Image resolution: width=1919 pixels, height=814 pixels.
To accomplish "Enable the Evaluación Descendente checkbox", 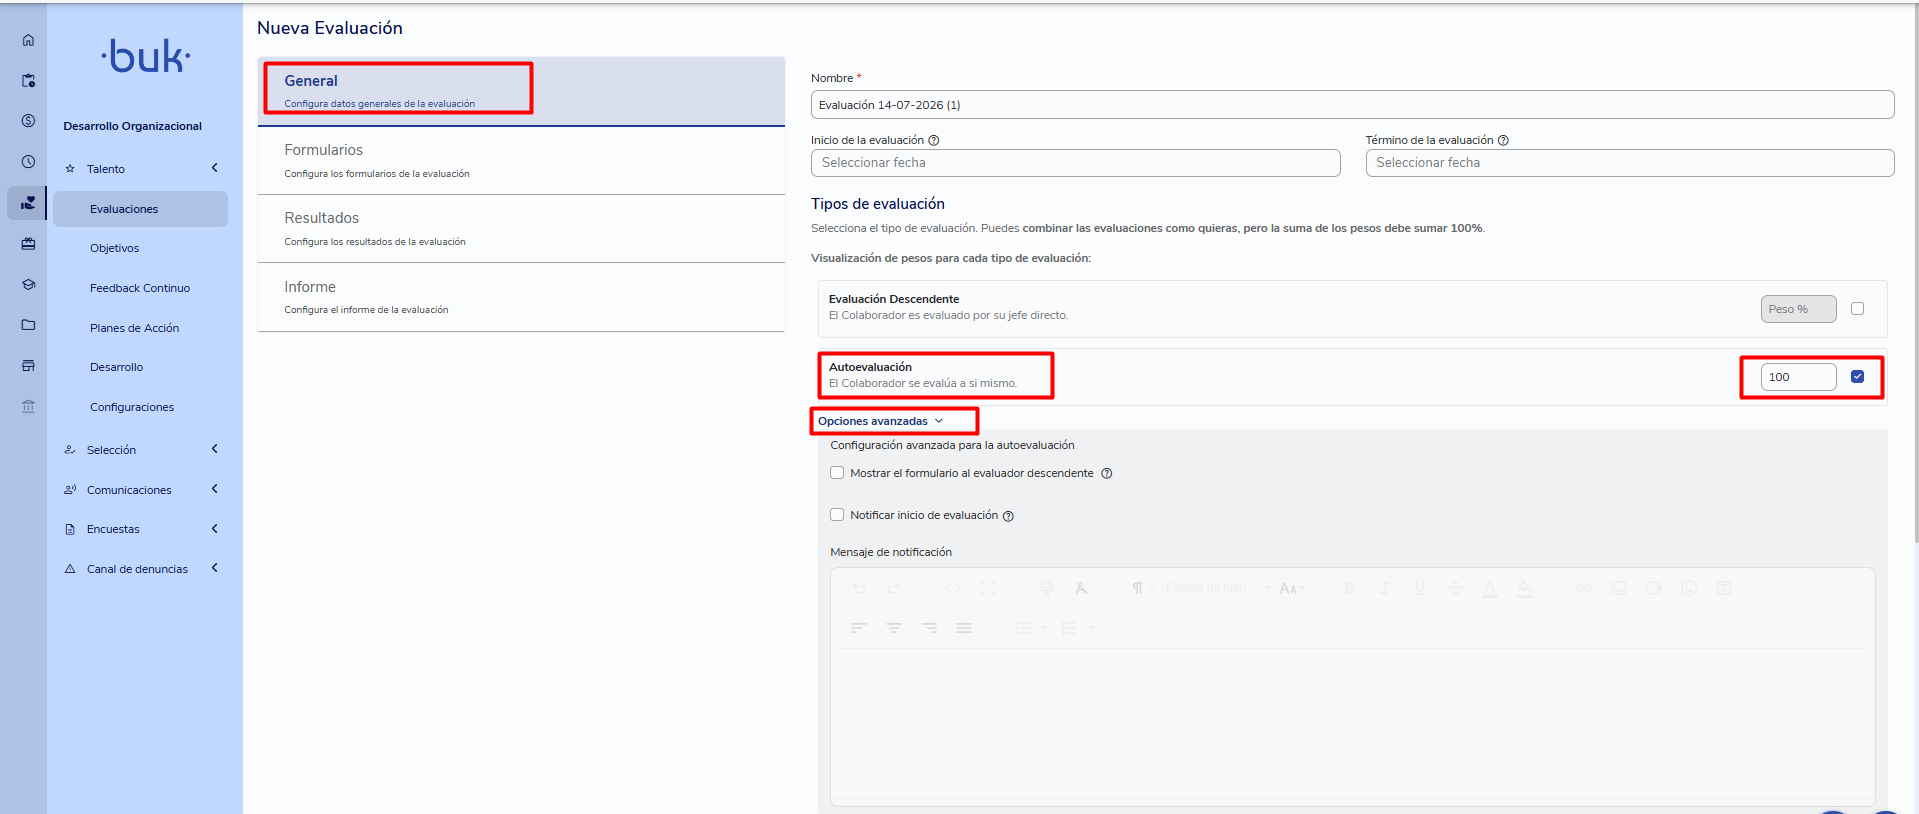I will 1857,309.
